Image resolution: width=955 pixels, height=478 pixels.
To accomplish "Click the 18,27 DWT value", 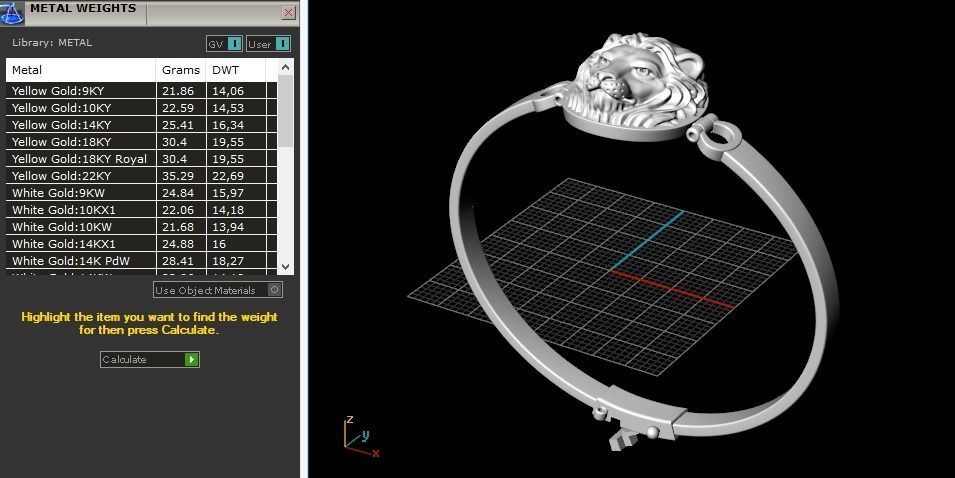I will (x=228, y=261).
